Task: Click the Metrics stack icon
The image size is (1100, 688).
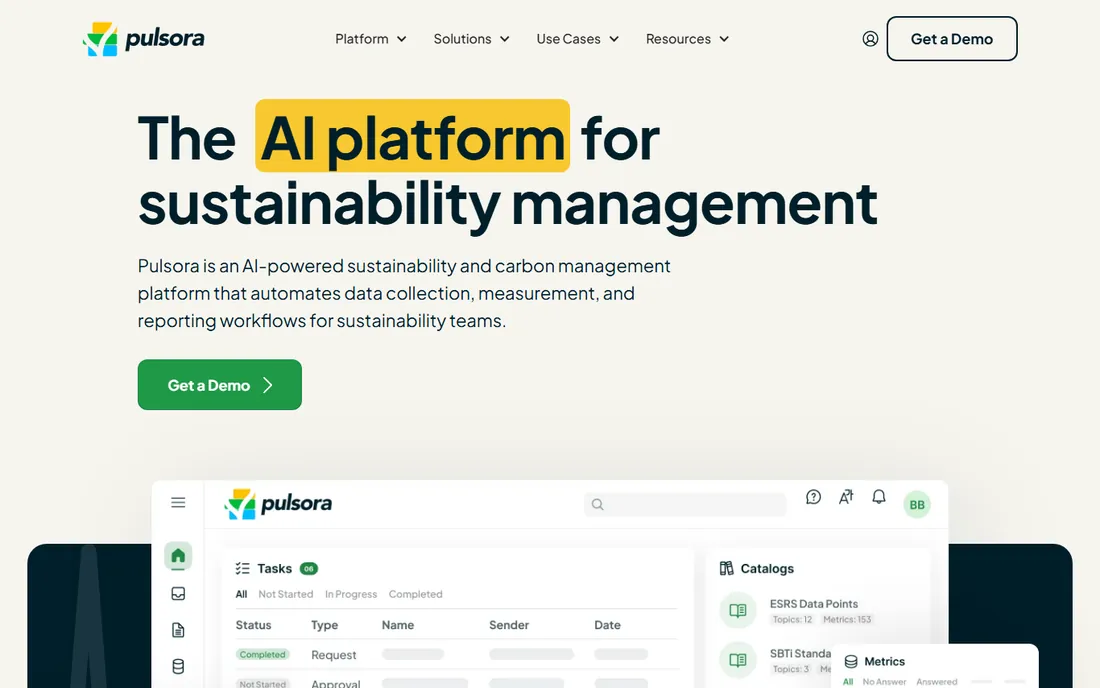Action: pos(851,661)
